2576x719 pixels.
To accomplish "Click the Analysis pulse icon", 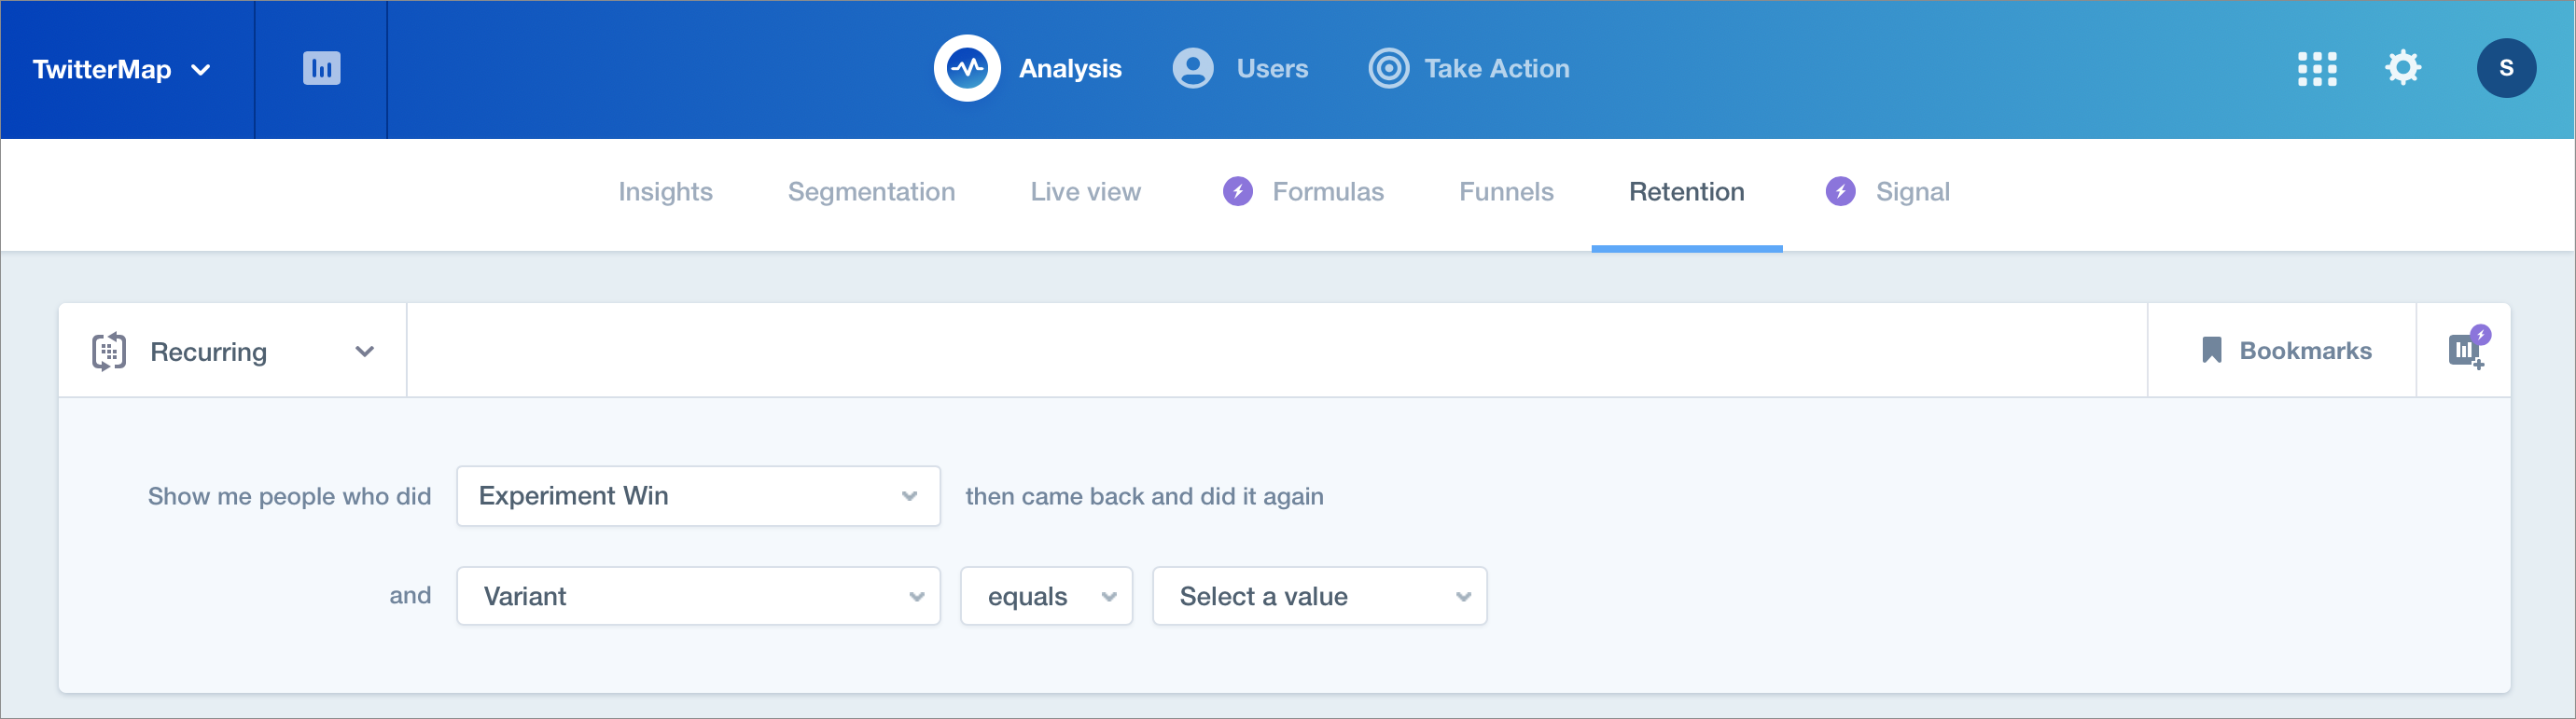I will pos(966,68).
